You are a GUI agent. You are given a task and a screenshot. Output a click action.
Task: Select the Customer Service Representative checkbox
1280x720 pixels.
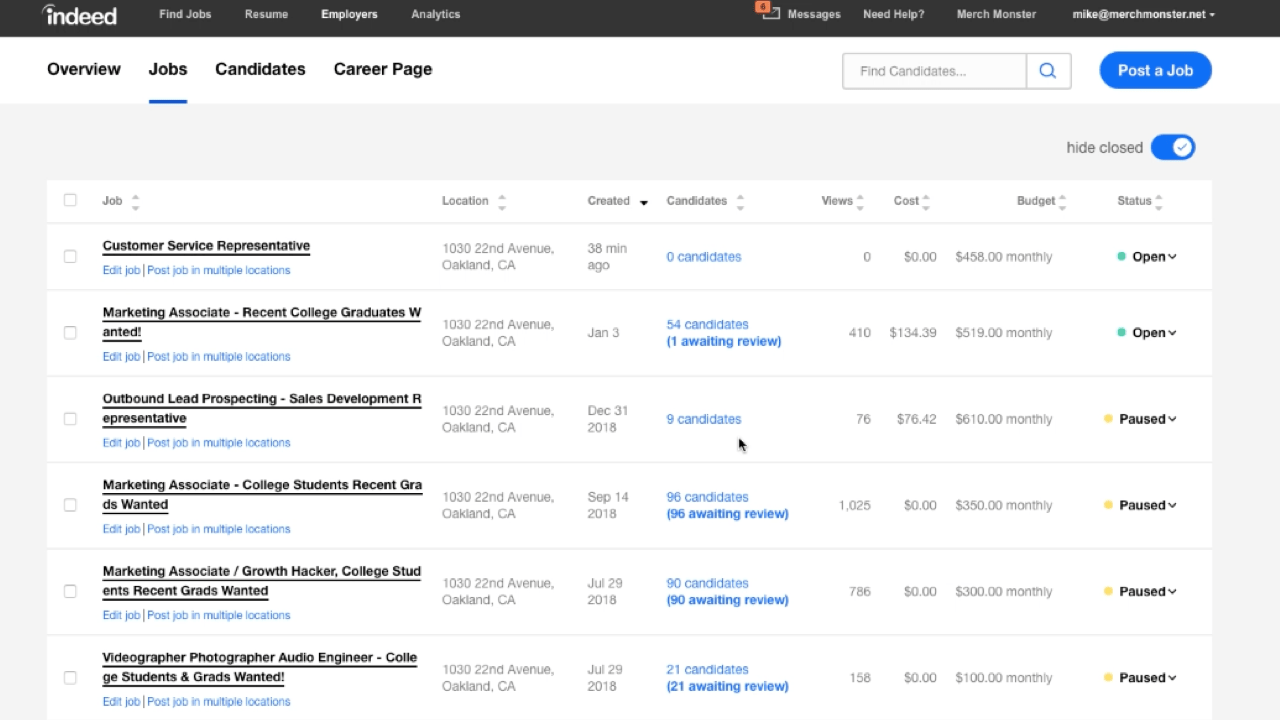[x=70, y=256]
